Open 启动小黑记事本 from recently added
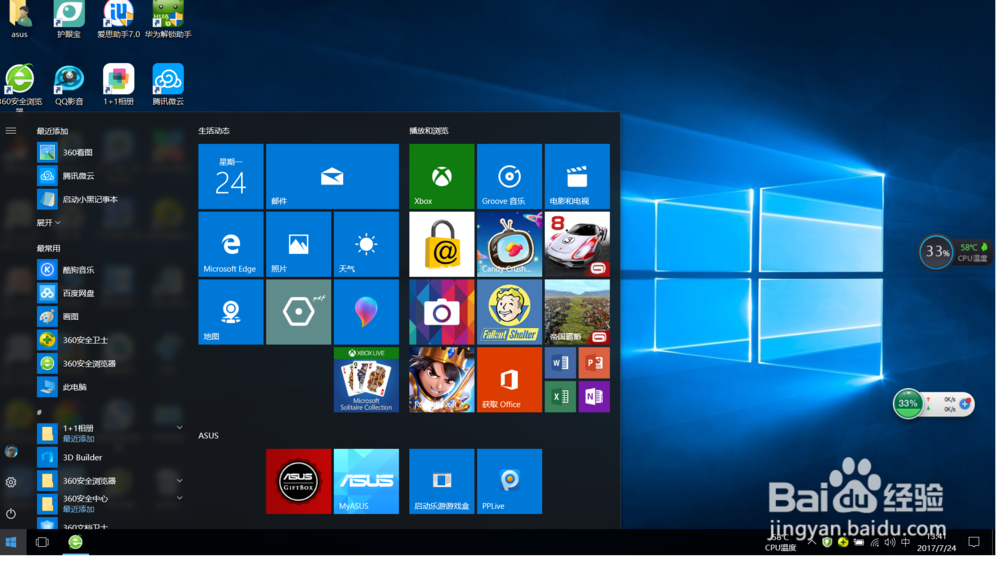The width and height of the screenshot is (1000, 563). click(x=112, y=200)
